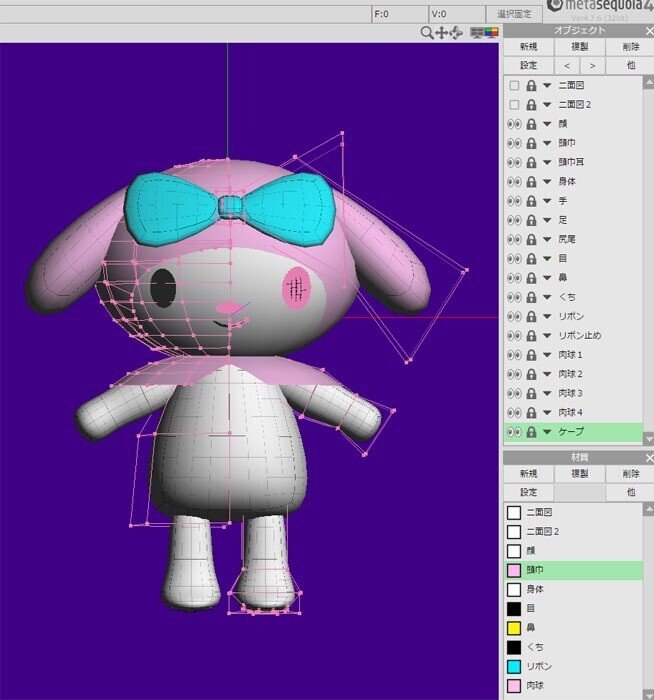The width and height of the screenshot is (654, 700).
Task: Click 新規 in the object panel
Action: (x=529, y=46)
